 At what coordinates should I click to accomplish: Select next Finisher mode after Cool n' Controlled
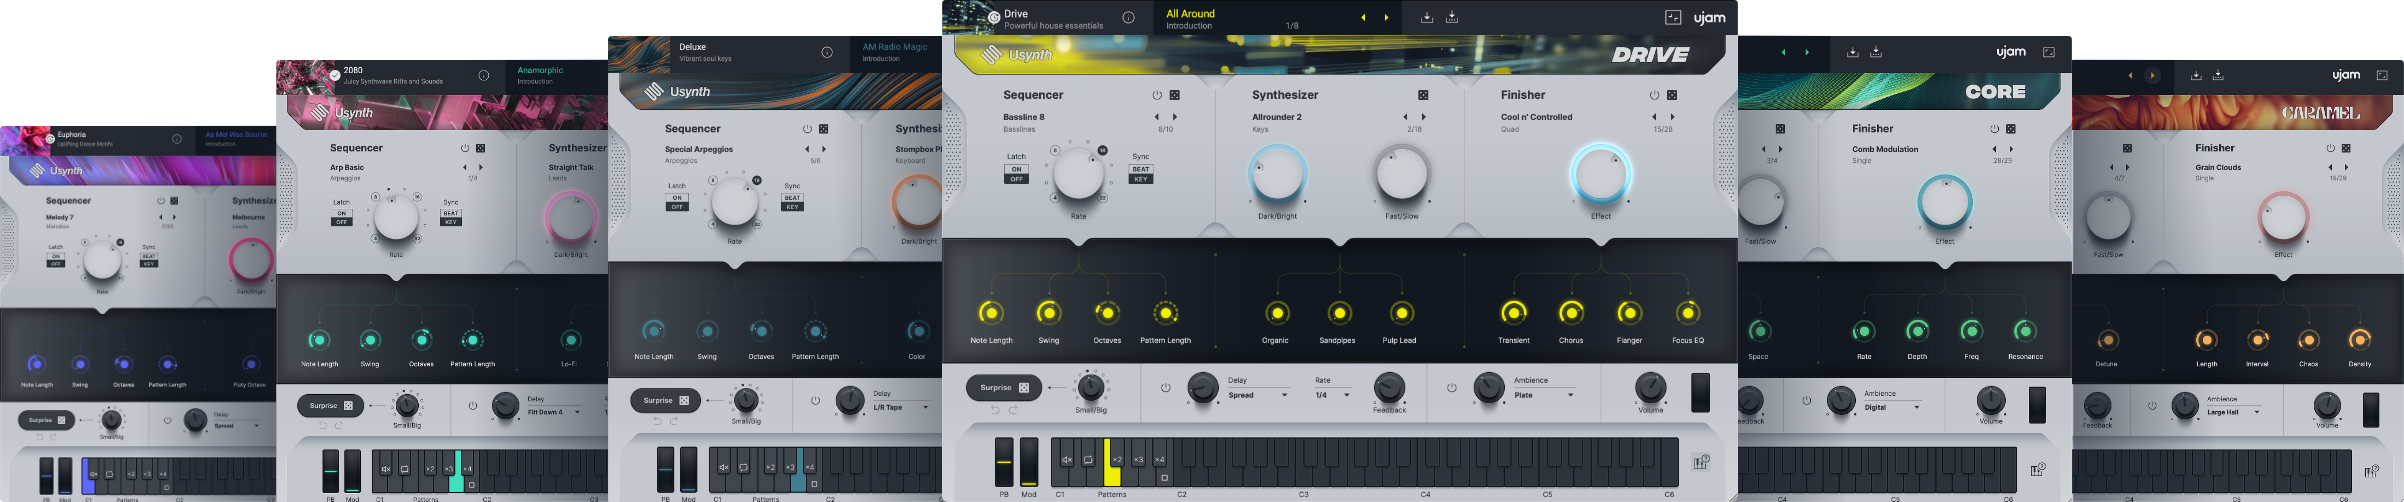[x=1672, y=117]
